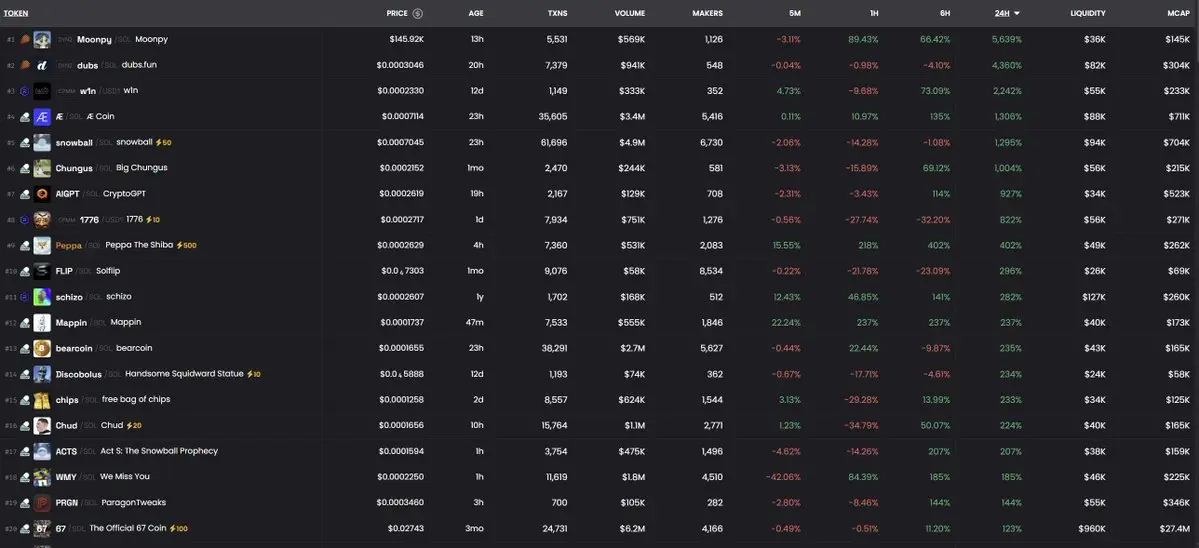
Task: Open the ACTS token avatar
Action: pyautogui.click(x=42, y=452)
